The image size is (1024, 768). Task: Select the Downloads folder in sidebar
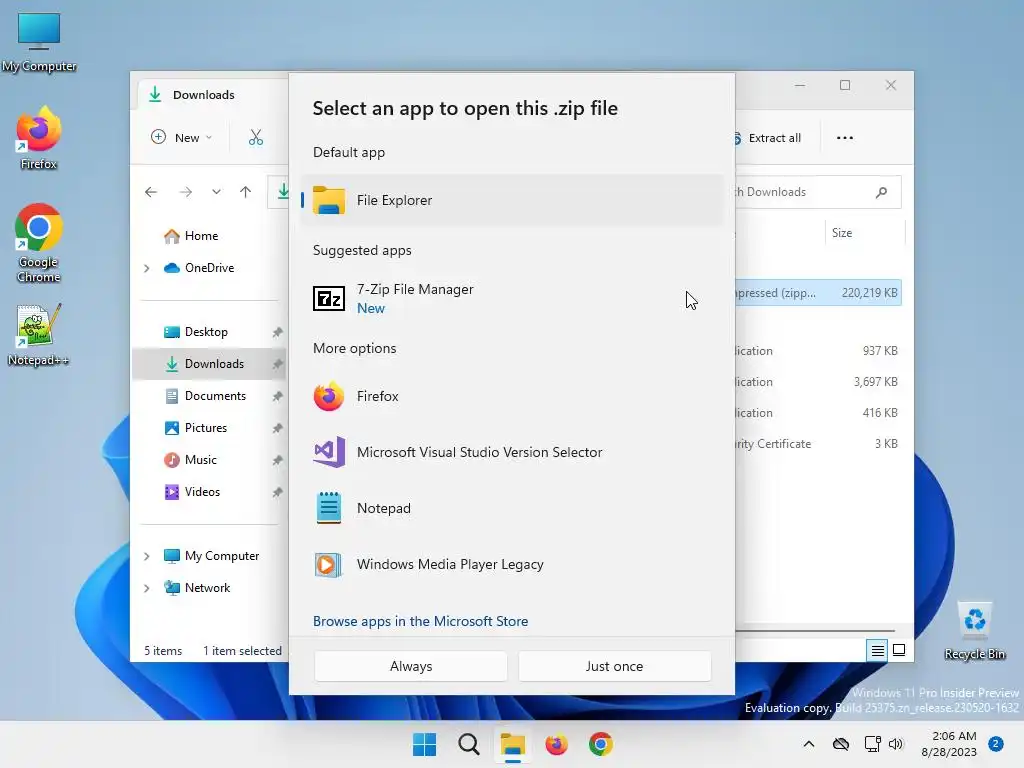point(210,364)
